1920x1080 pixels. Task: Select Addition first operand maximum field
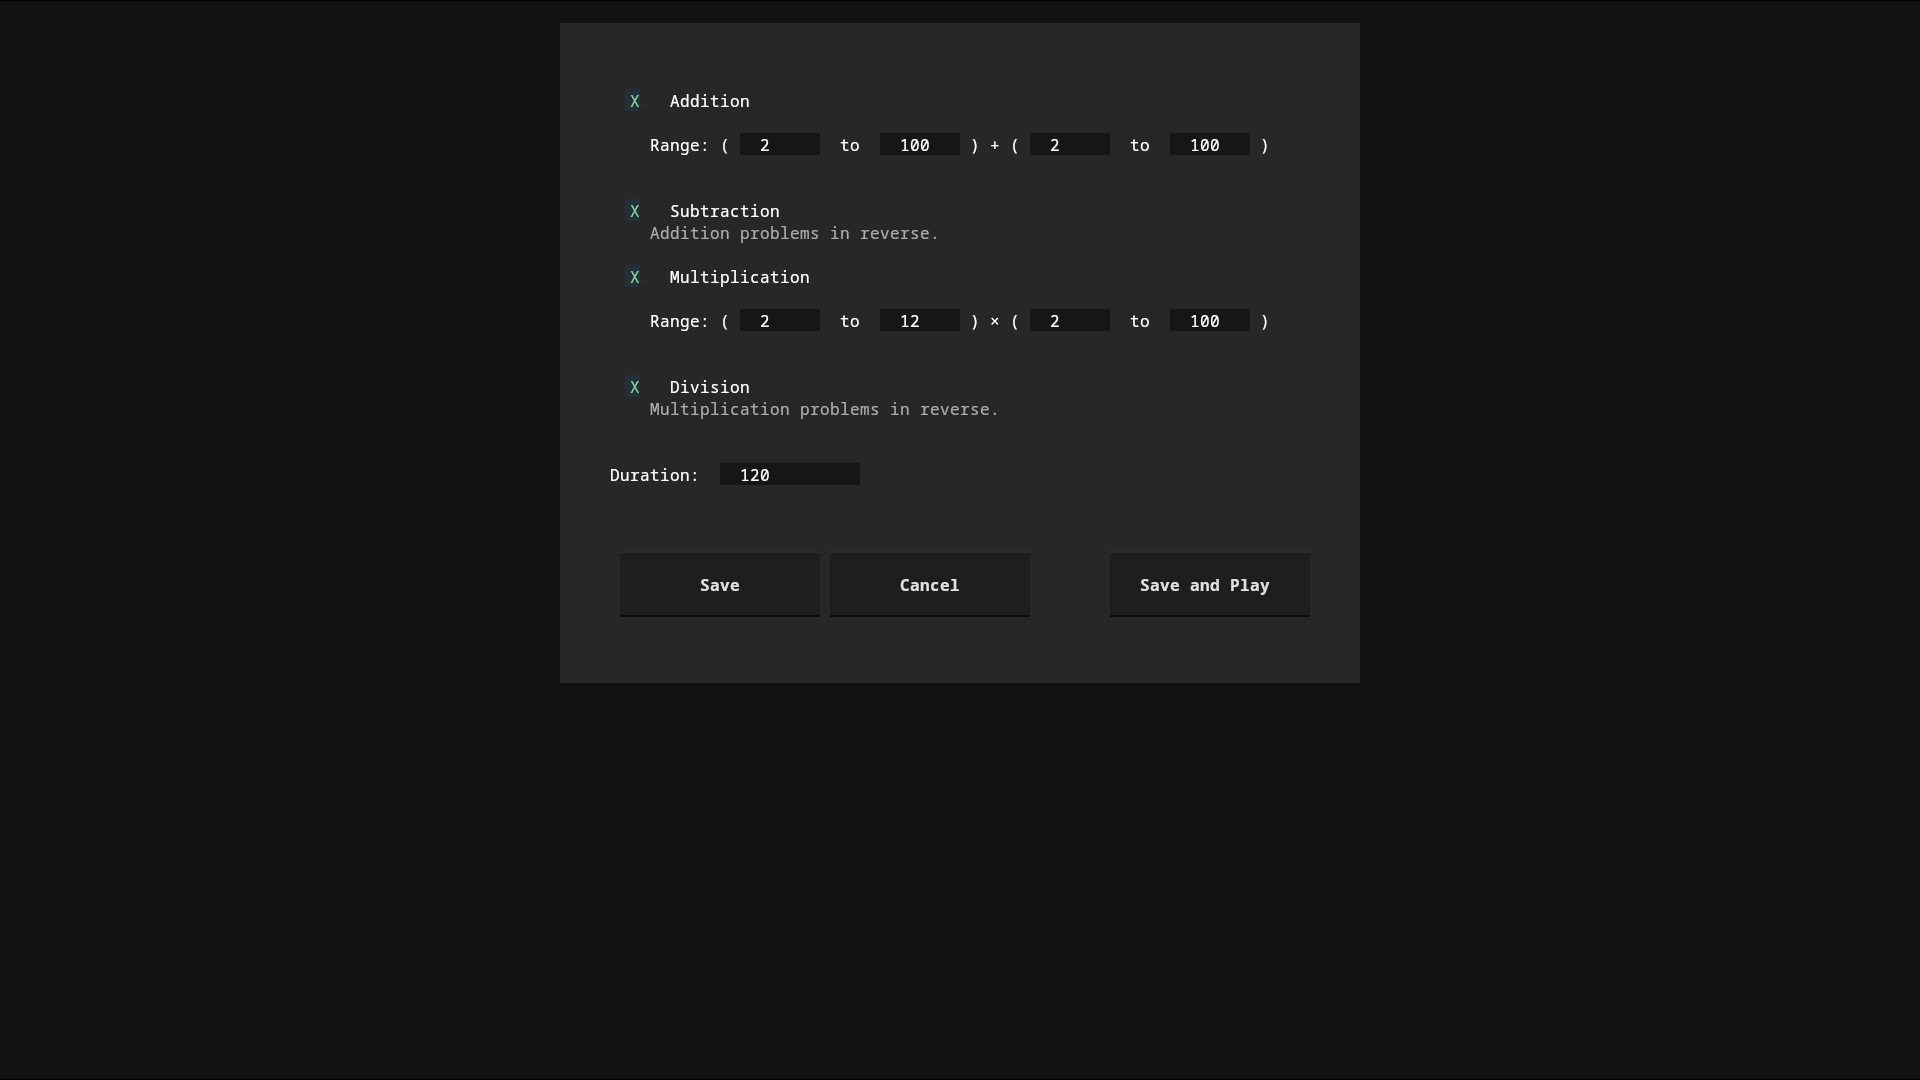tap(920, 145)
